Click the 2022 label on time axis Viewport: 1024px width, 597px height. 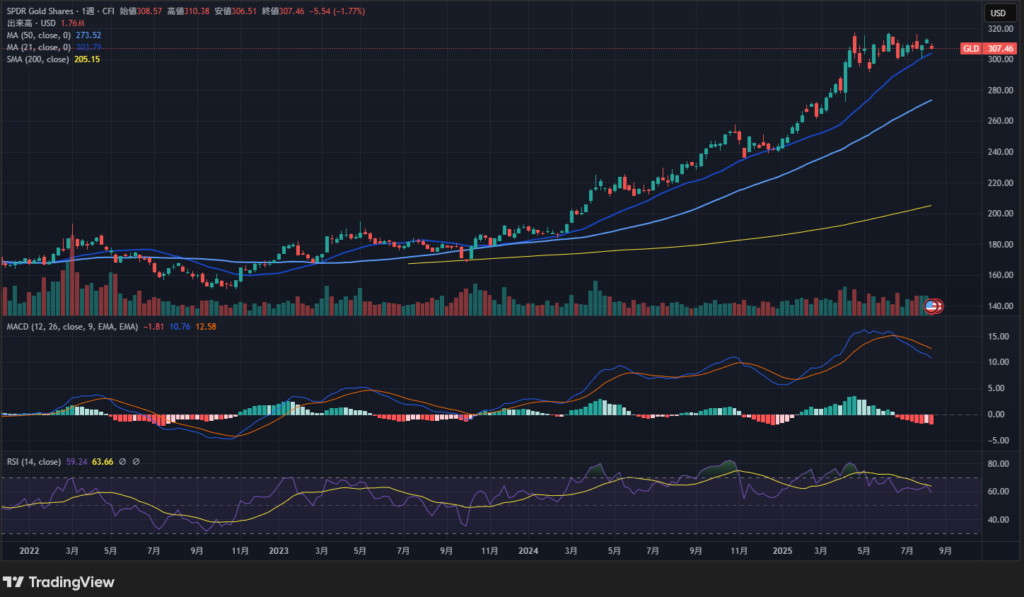click(x=29, y=551)
